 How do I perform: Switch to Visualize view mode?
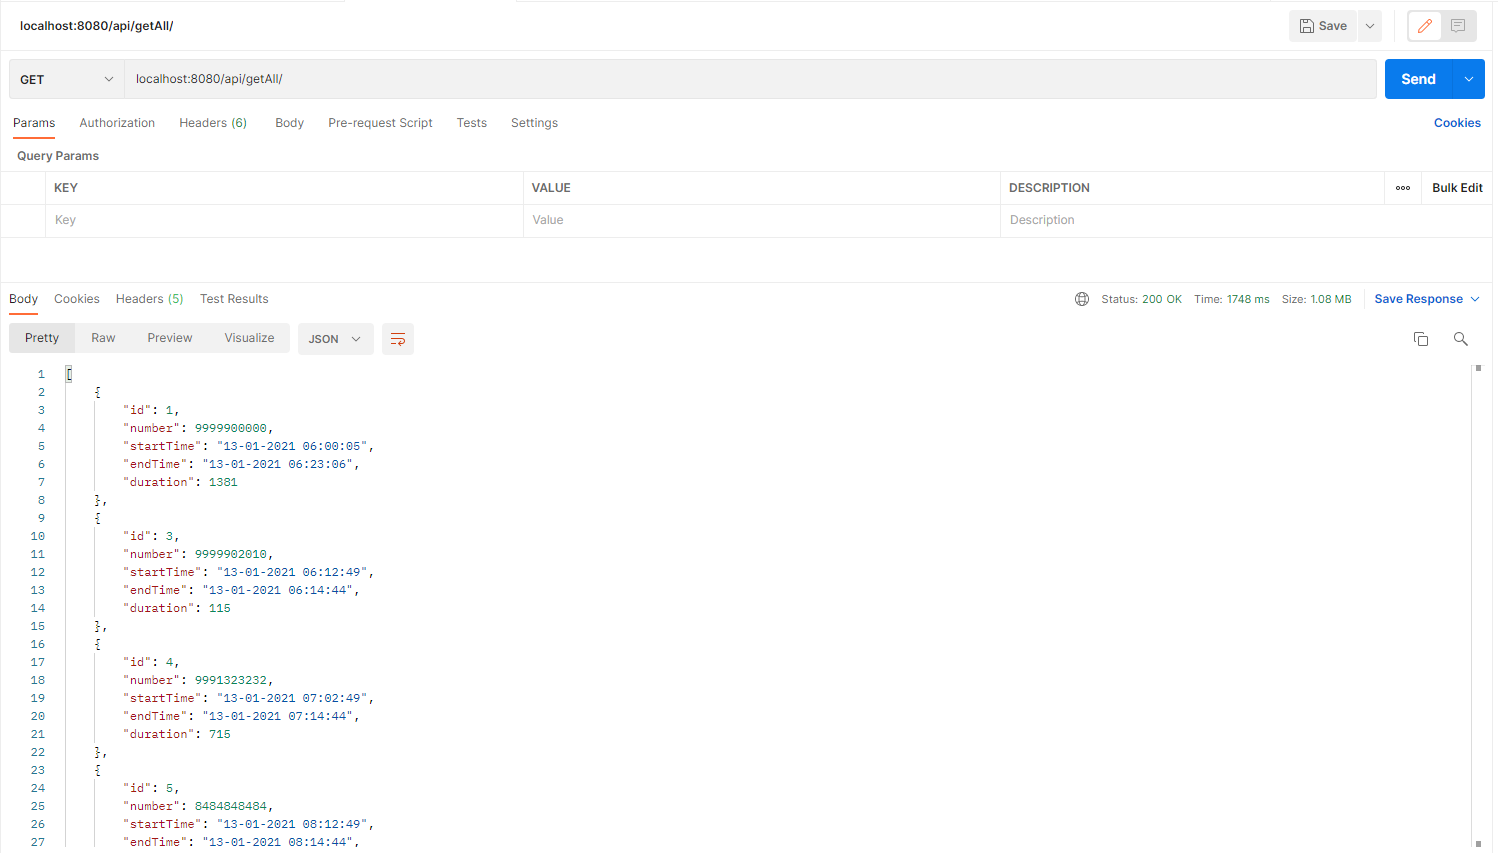click(x=249, y=338)
